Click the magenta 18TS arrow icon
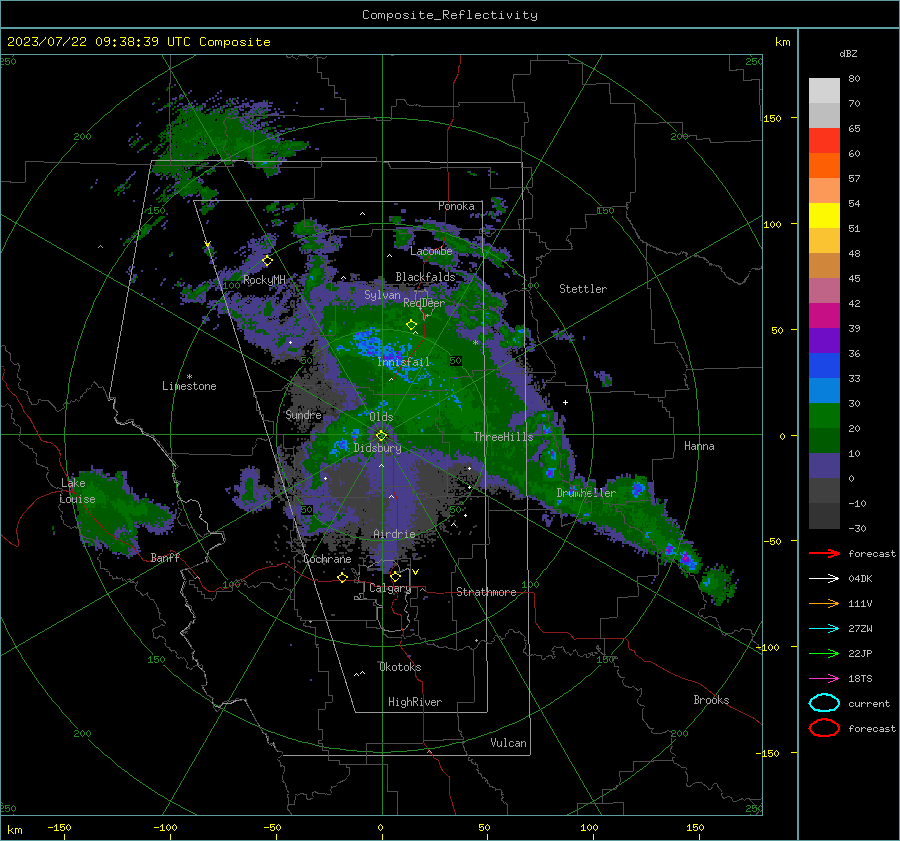Image resolution: width=900 pixels, height=841 pixels. pyautogui.click(x=824, y=679)
